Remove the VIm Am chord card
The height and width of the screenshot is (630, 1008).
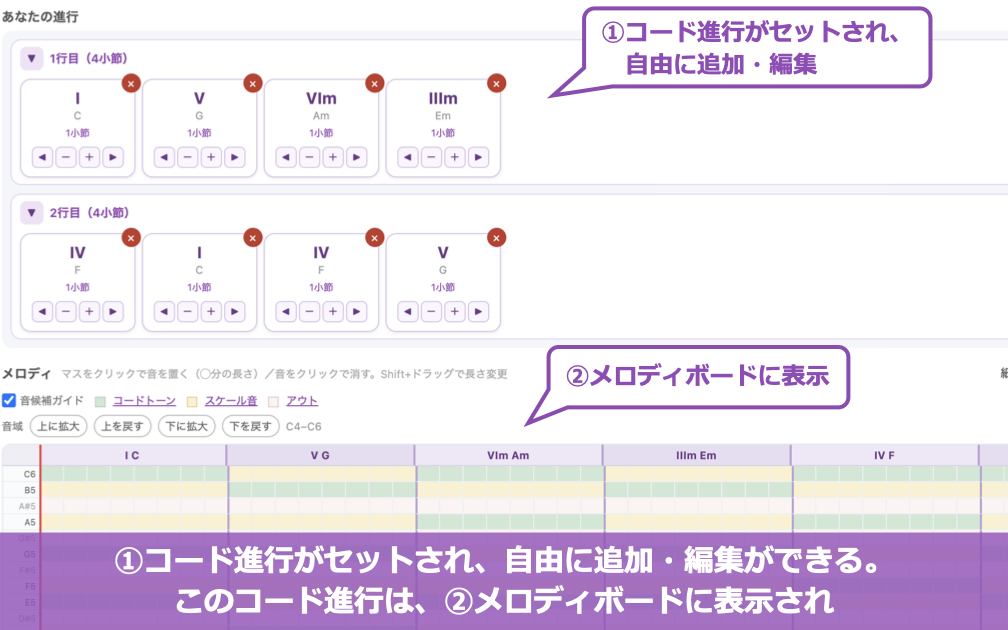pyautogui.click(x=375, y=84)
